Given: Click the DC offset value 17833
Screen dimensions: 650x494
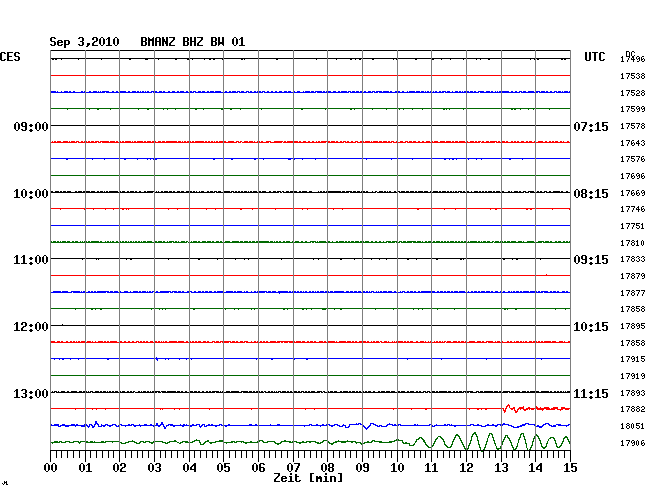Looking at the screenshot, I should tap(633, 259).
